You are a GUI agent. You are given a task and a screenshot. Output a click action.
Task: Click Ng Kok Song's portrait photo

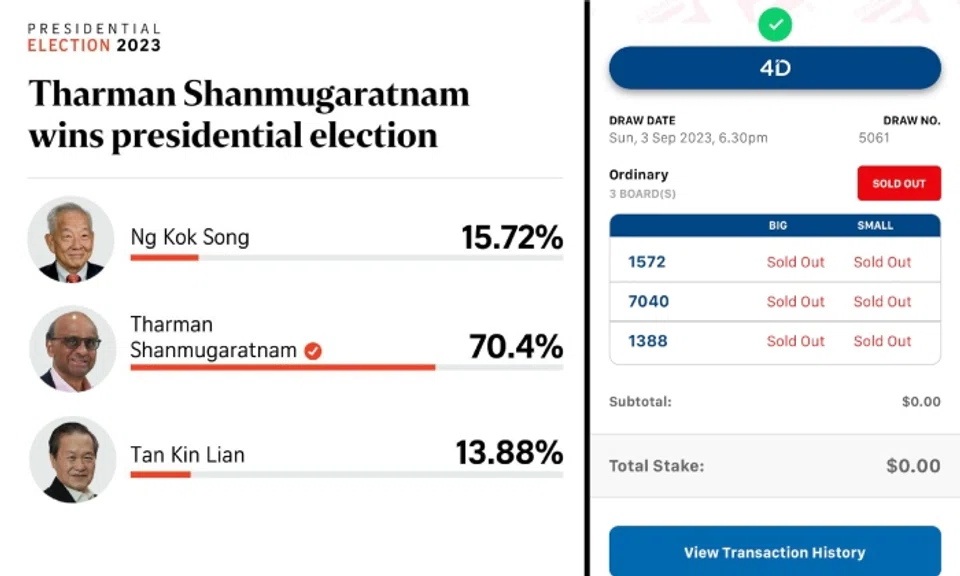(71, 240)
